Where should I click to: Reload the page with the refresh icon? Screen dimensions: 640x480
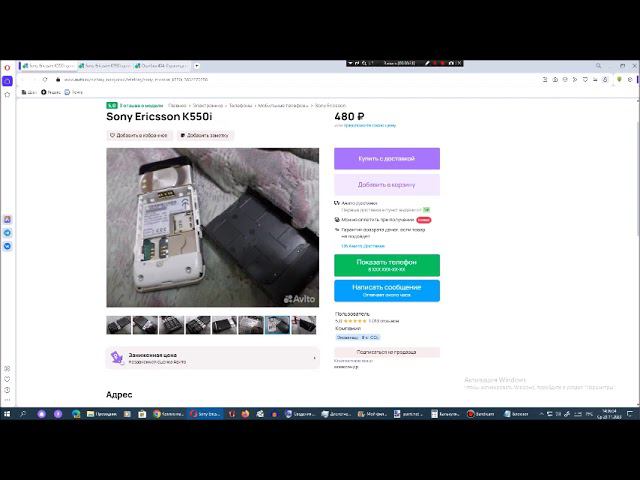point(45,80)
